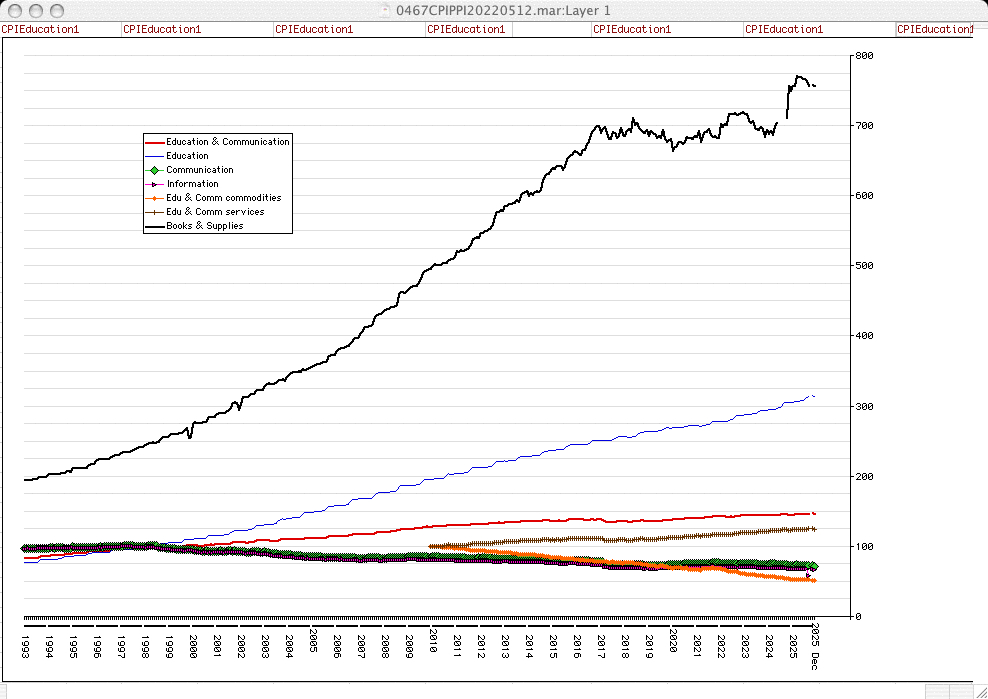Screen dimensions: 988x699
Task: Click the document proxy icon in title bar
Action: point(386,10)
